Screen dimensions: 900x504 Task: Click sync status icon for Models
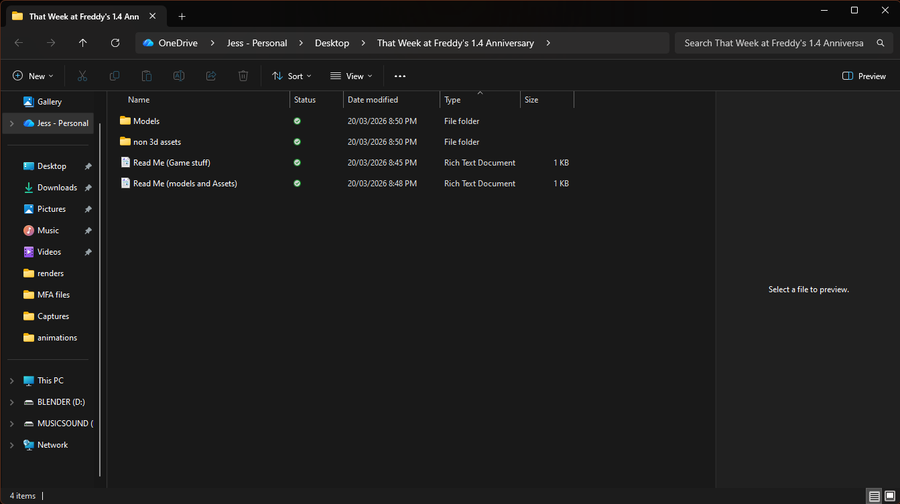[x=297, y=121]
